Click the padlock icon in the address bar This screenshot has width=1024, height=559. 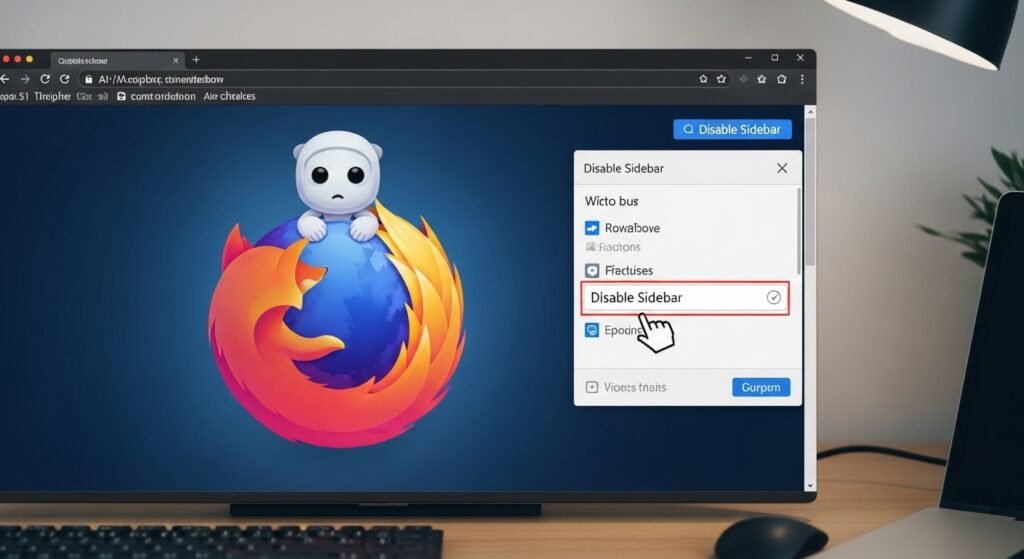pyautogui.click(x=88, y=78)
